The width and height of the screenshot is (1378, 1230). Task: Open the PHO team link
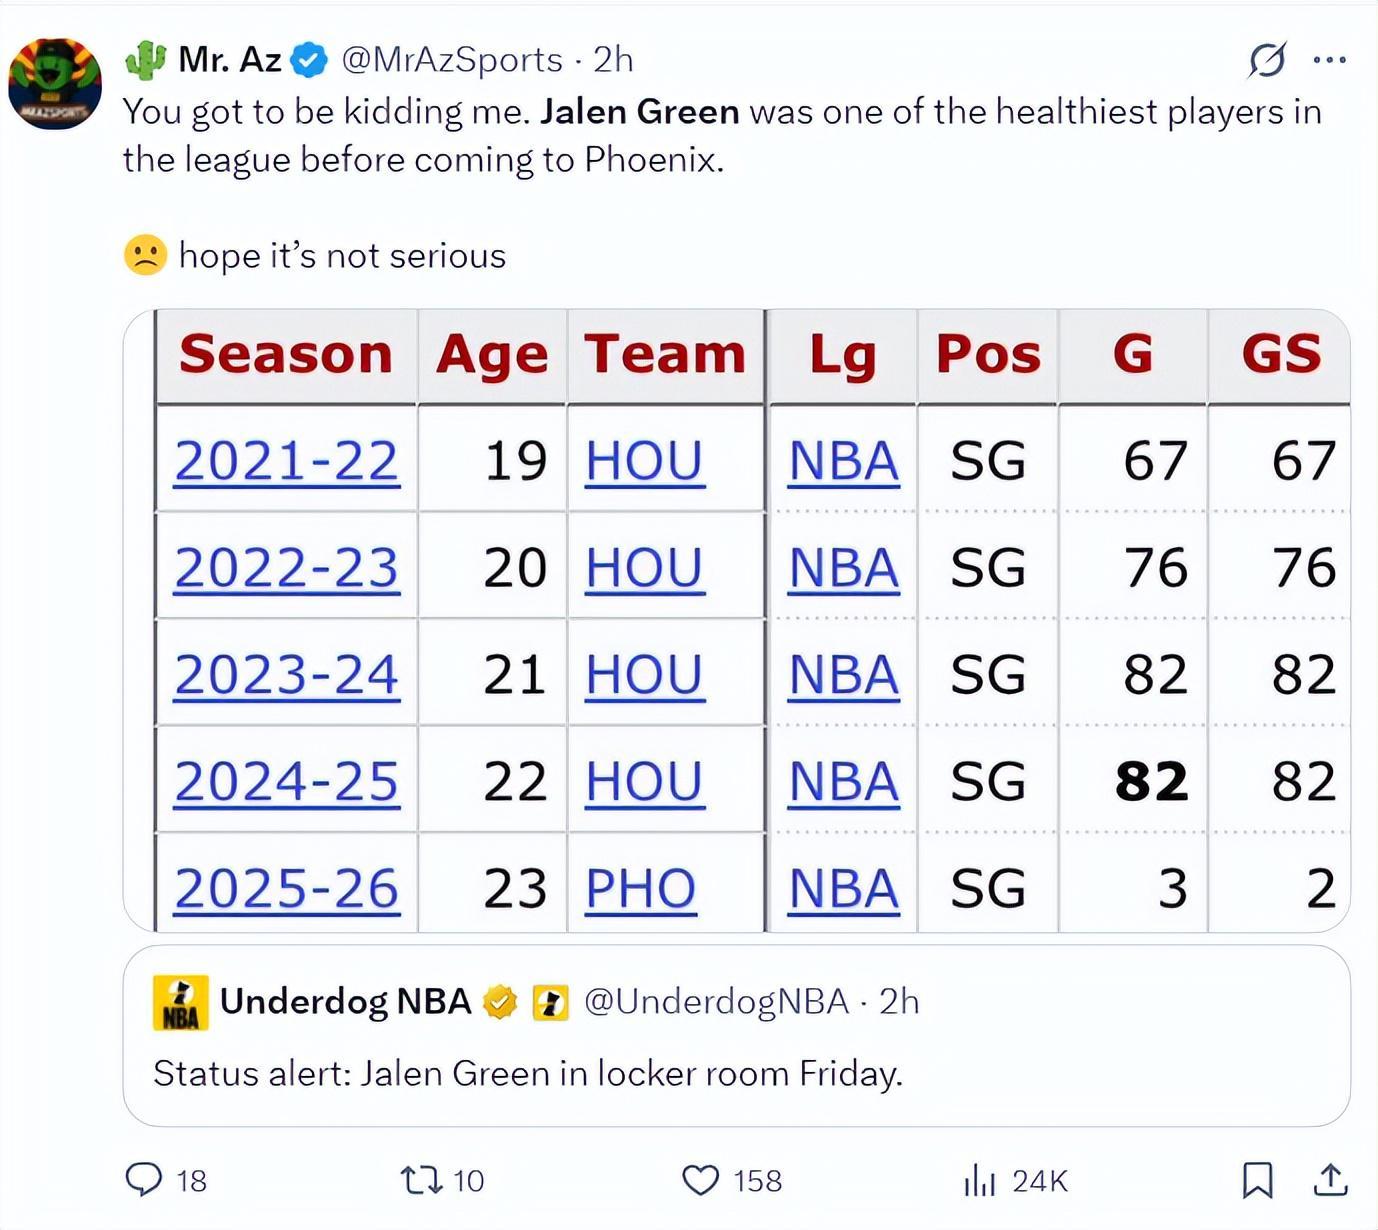pos(640,889)
